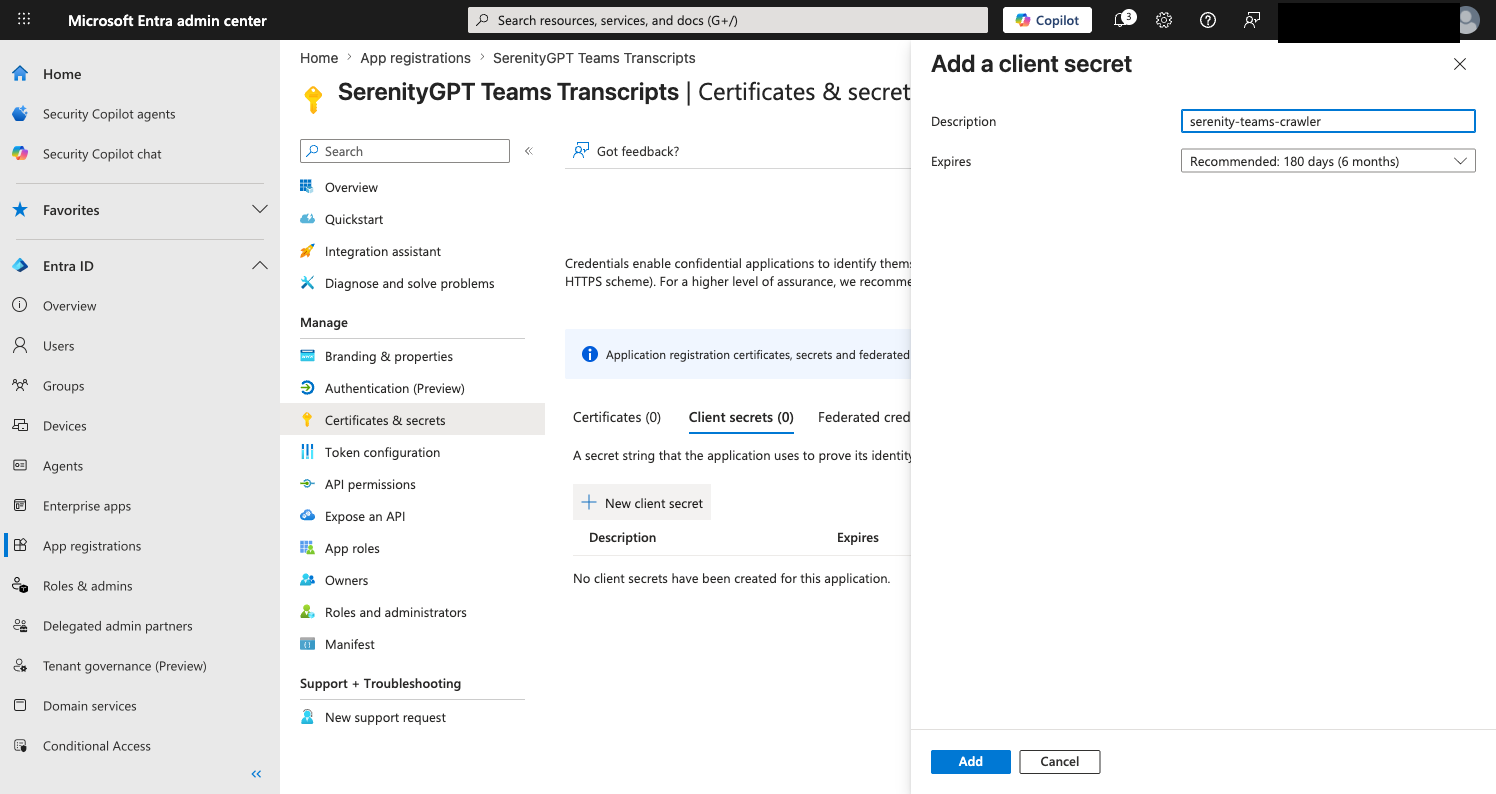Open Token configuration
This screenshot has width=1496, height=794.
point(382,452)
